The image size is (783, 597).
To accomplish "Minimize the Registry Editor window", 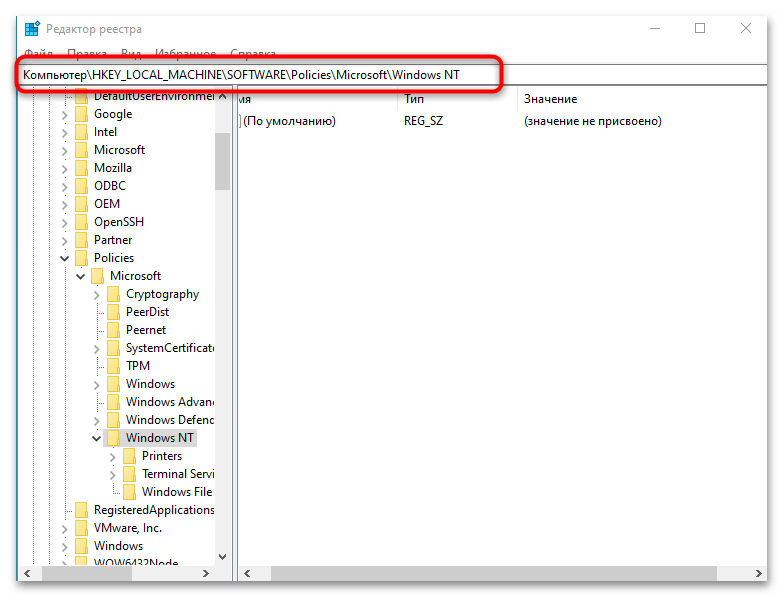I will click(655, 28).
